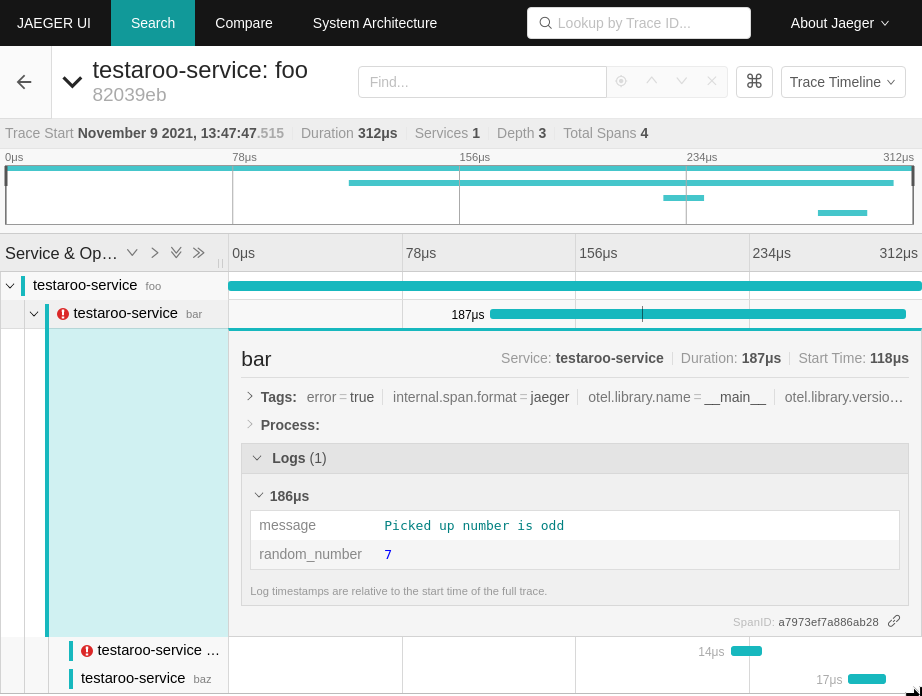Click the Total Spans 4 label

click(x=606, y=133)
